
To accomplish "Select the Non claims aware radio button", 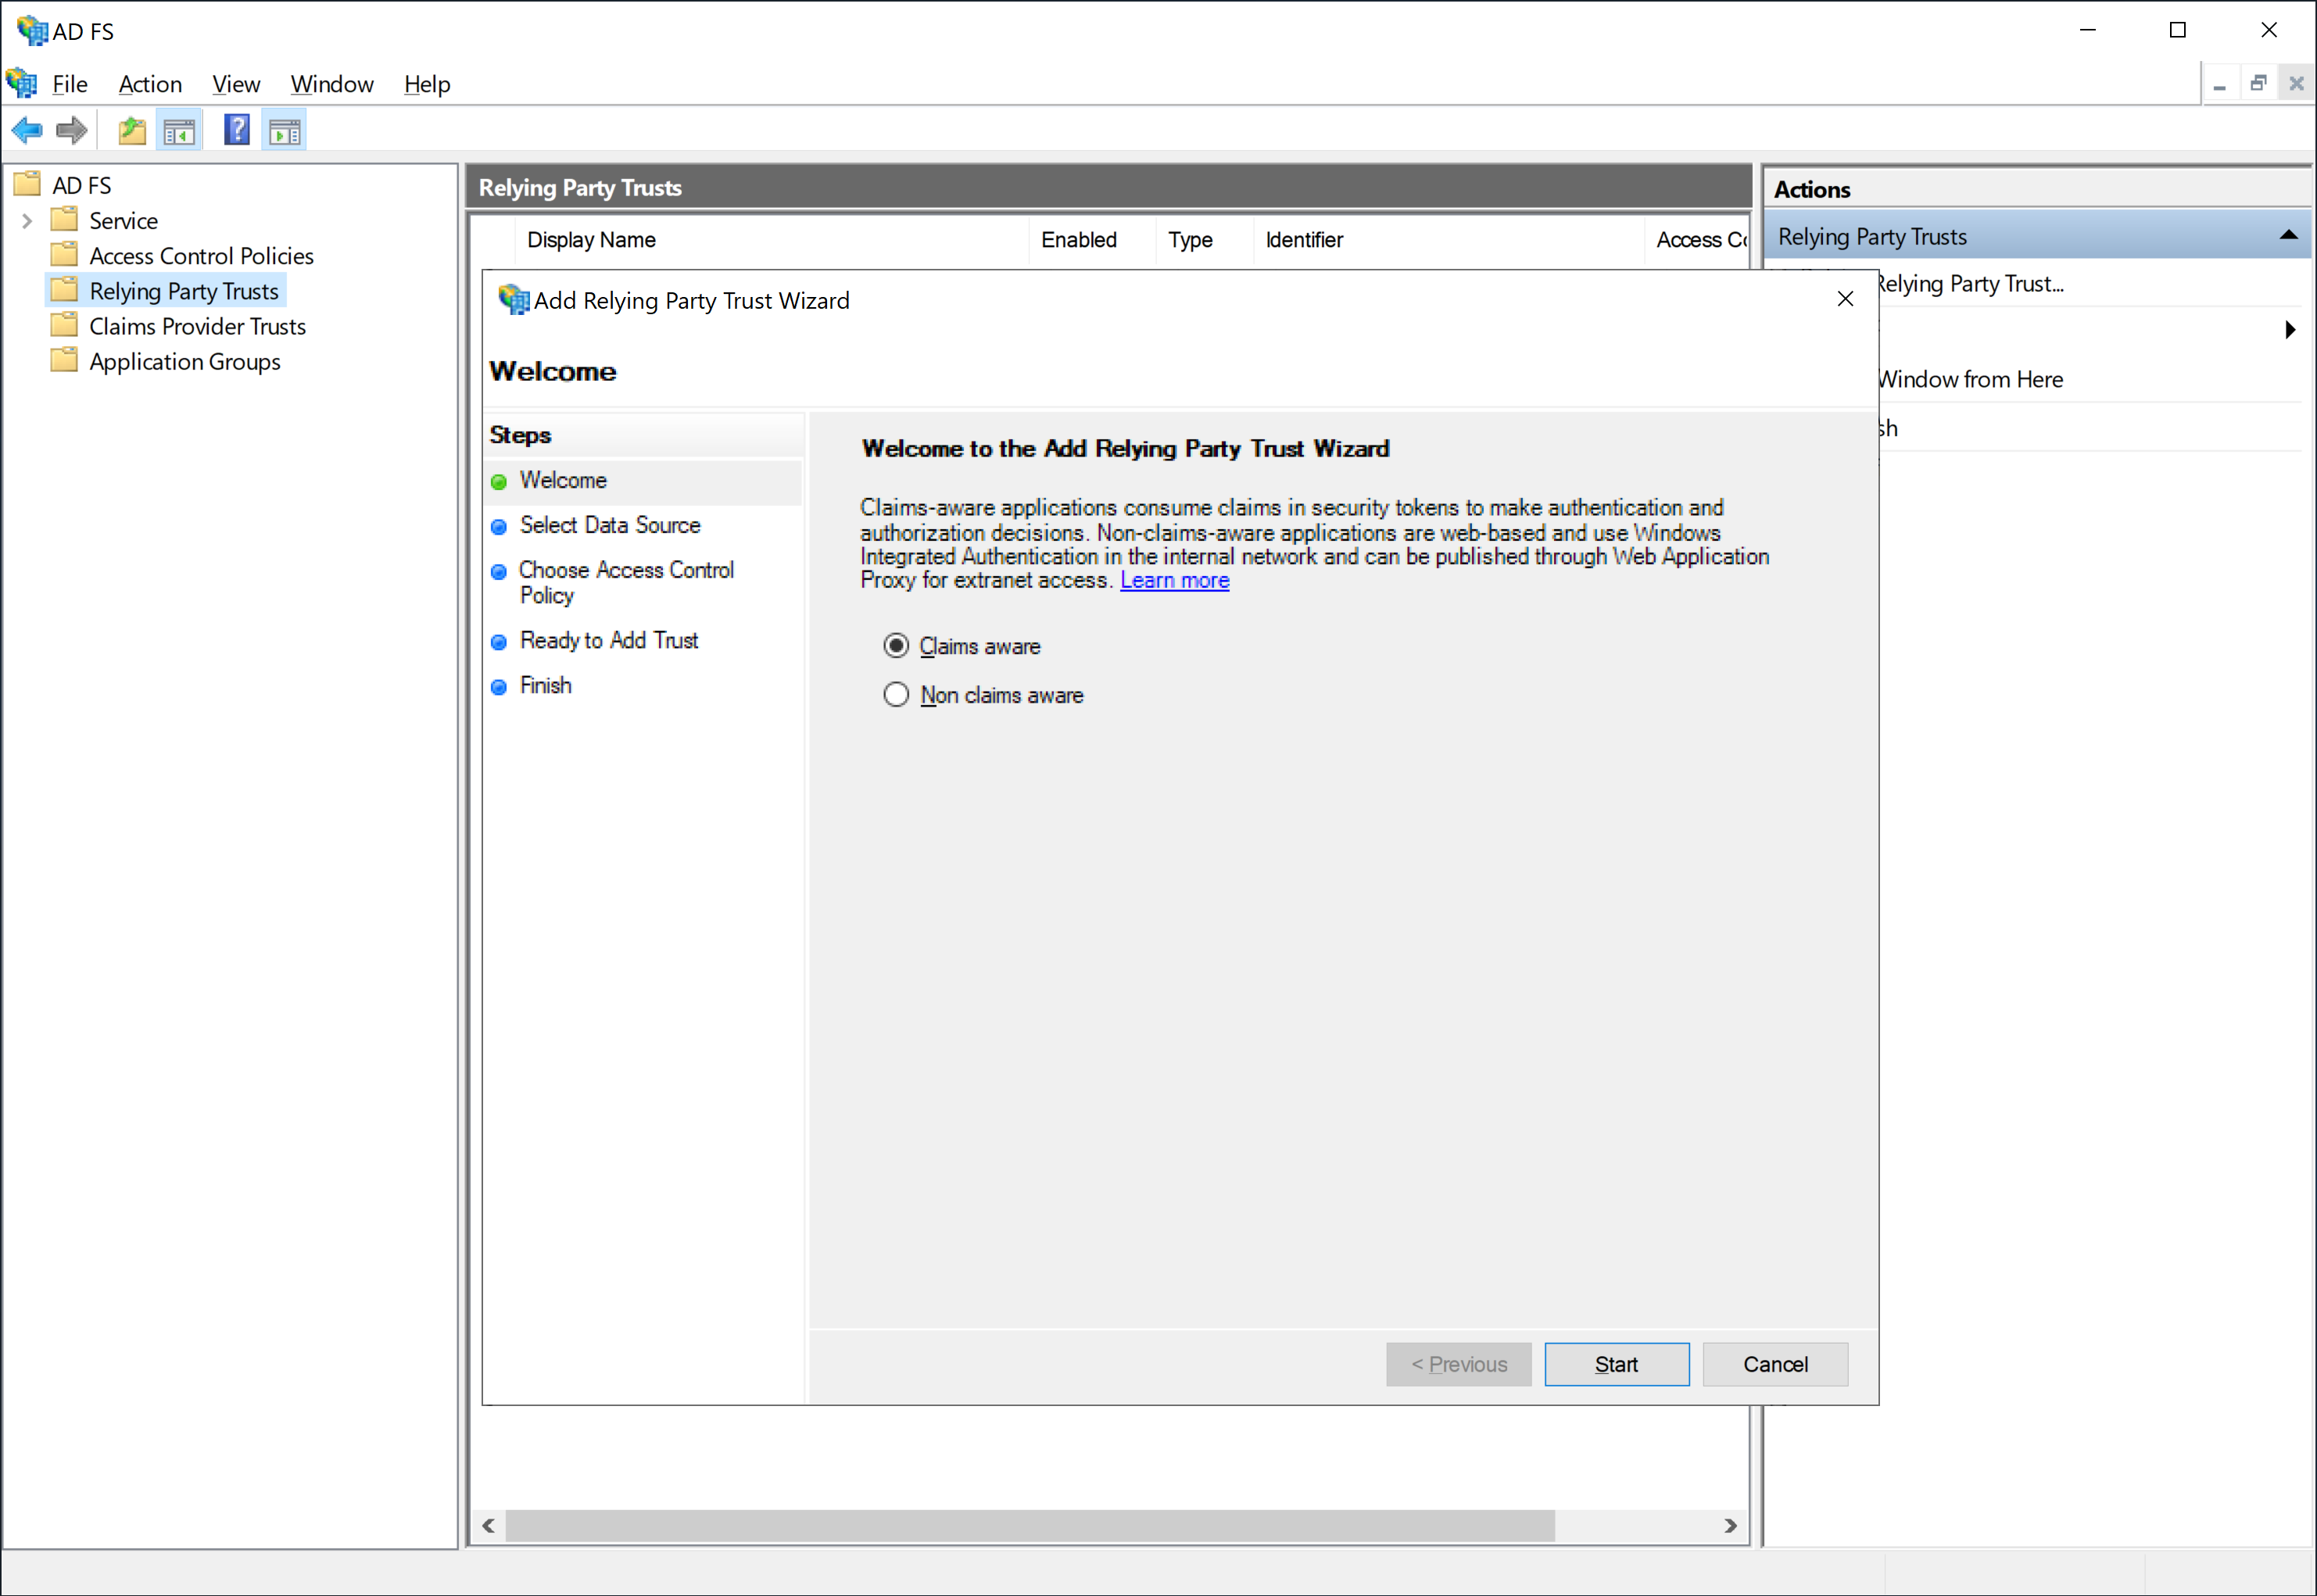I will click(896, 694).
